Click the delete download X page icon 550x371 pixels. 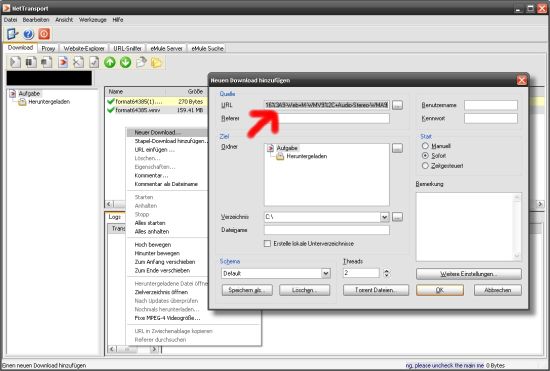[x=78, y=62]
